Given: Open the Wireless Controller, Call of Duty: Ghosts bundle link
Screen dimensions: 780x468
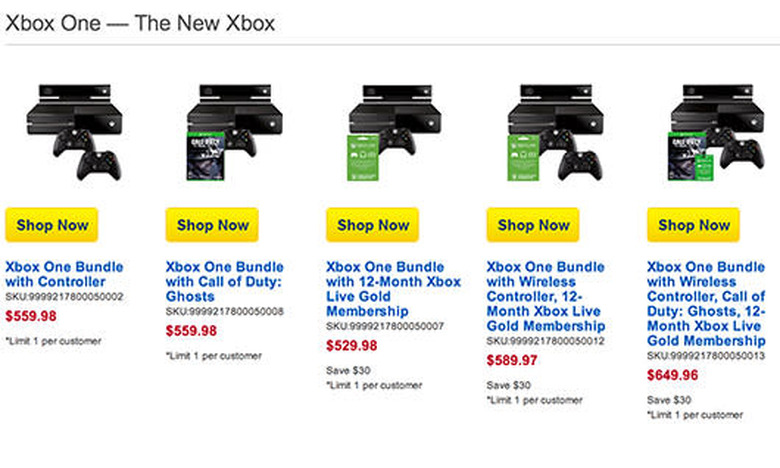Looking at the screenshot, I should pyautogui.click(x=705, y=303).
